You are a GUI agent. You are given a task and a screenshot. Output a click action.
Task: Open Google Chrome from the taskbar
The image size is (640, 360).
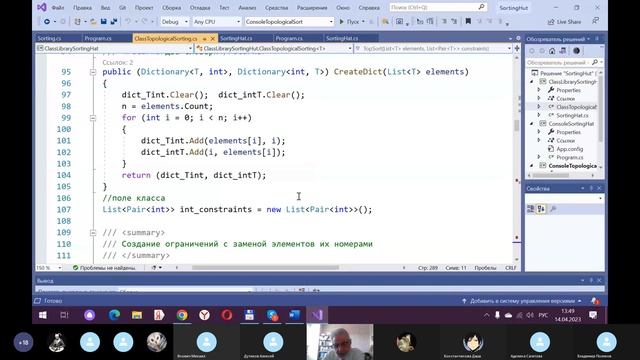coord(182,315)
